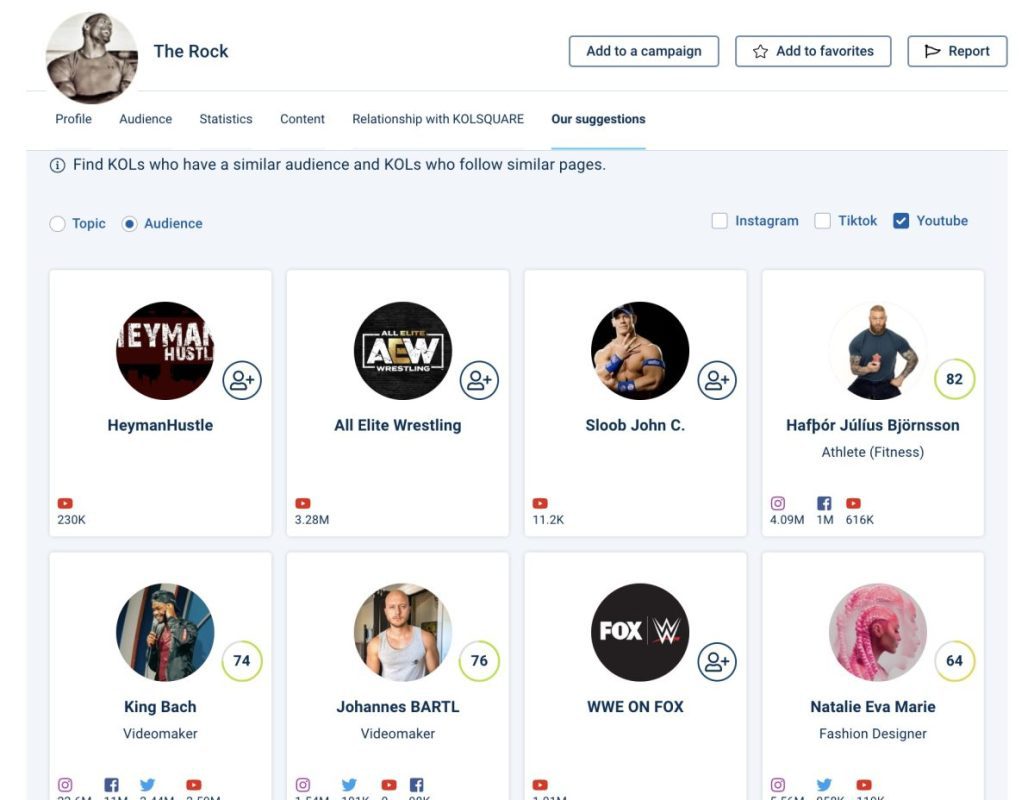Switch to the Statistics tab
Screen dimensions: 1034x800
click(226, 119)
